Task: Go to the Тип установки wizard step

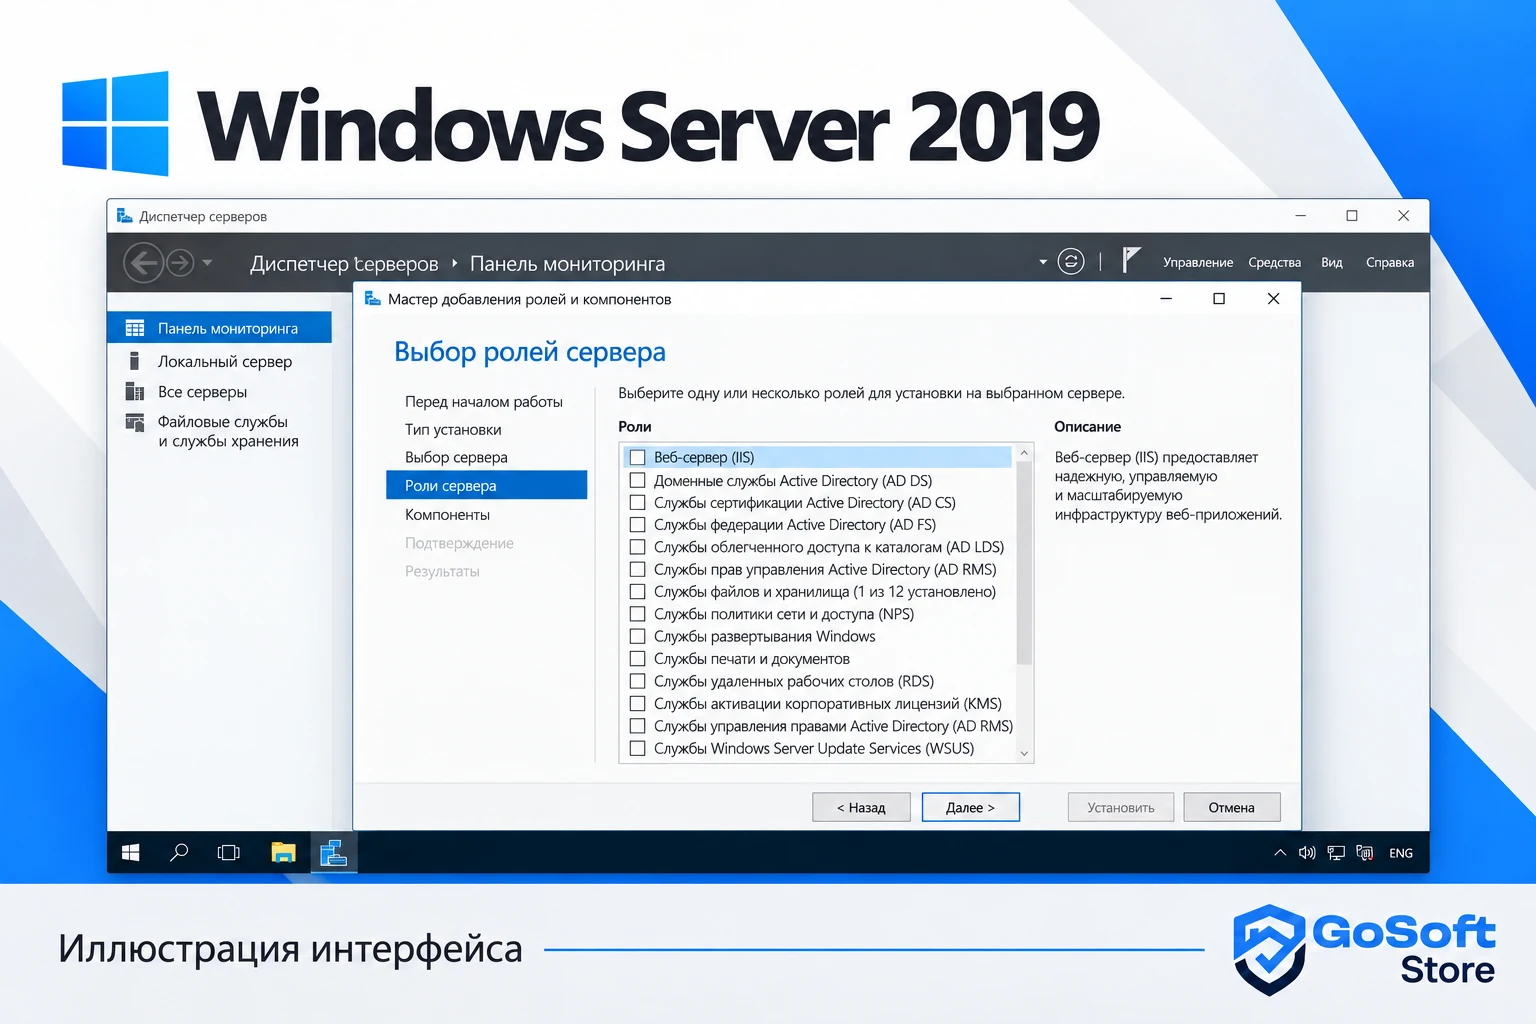Action: click(453, 429)
